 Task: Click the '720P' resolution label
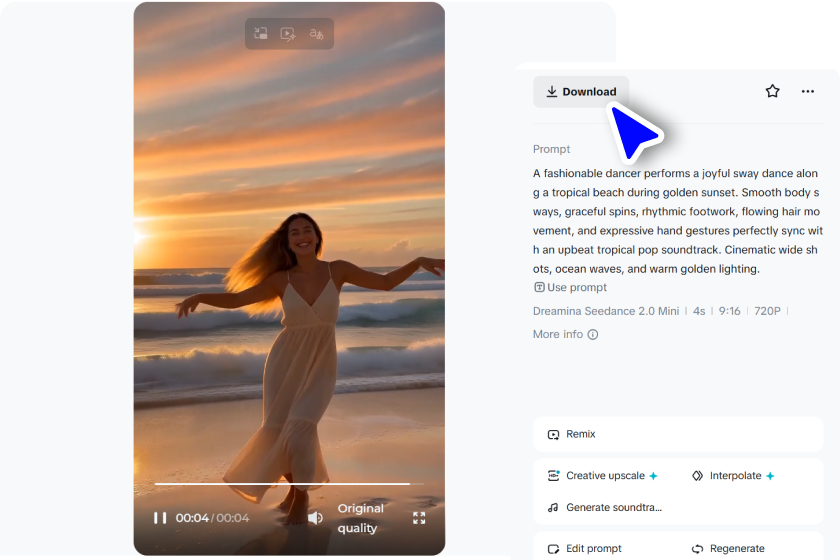click(x=767, y=311)
